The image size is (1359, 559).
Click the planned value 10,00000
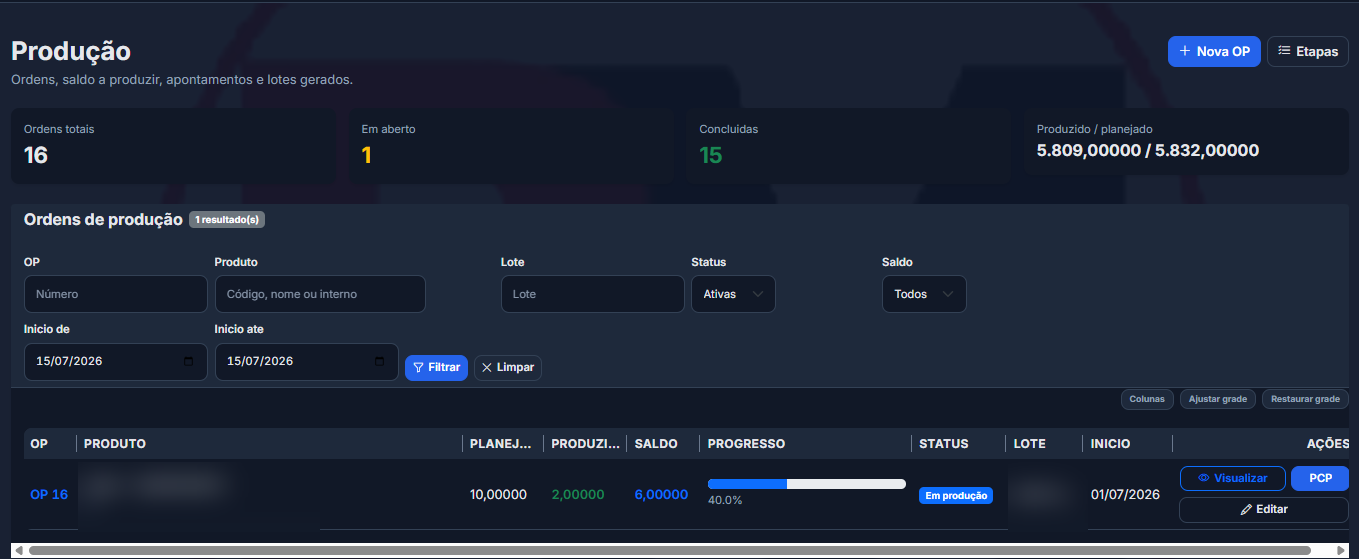(x=498, y=494)
